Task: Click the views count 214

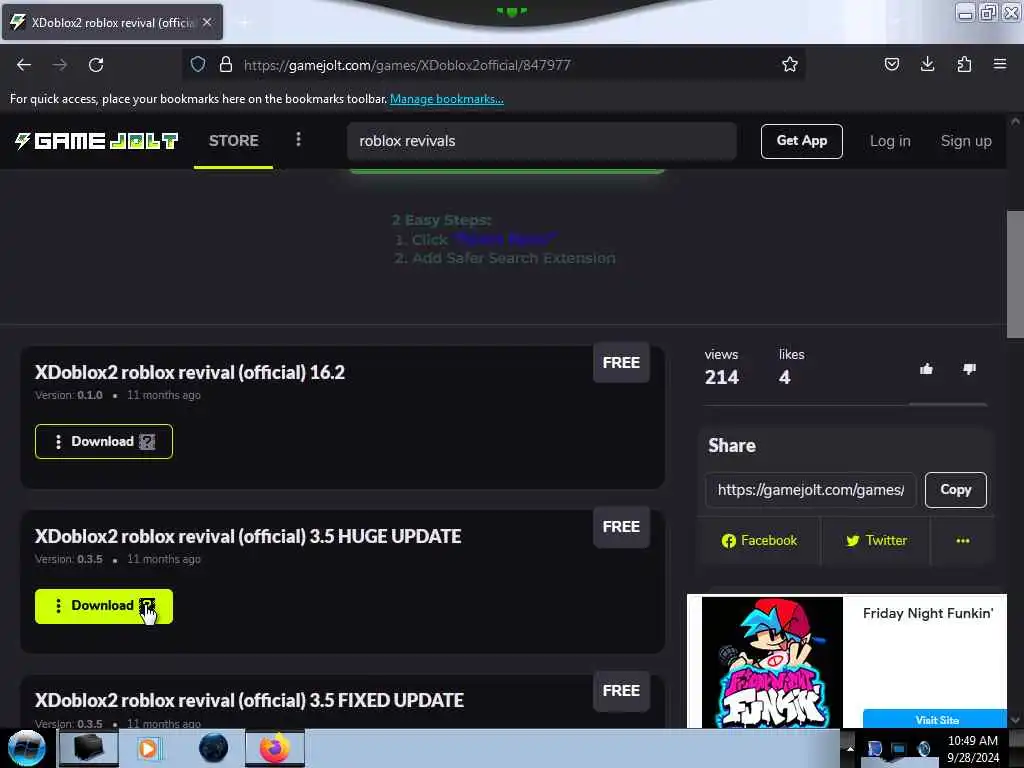Action: tap(722, 377)
